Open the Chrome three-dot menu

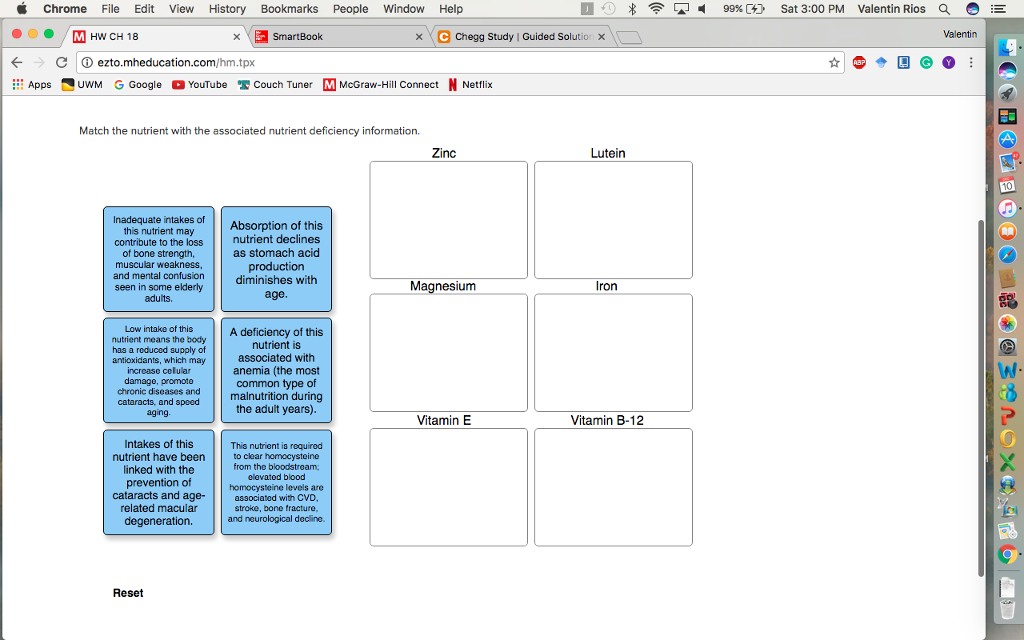tap(971, 63)
